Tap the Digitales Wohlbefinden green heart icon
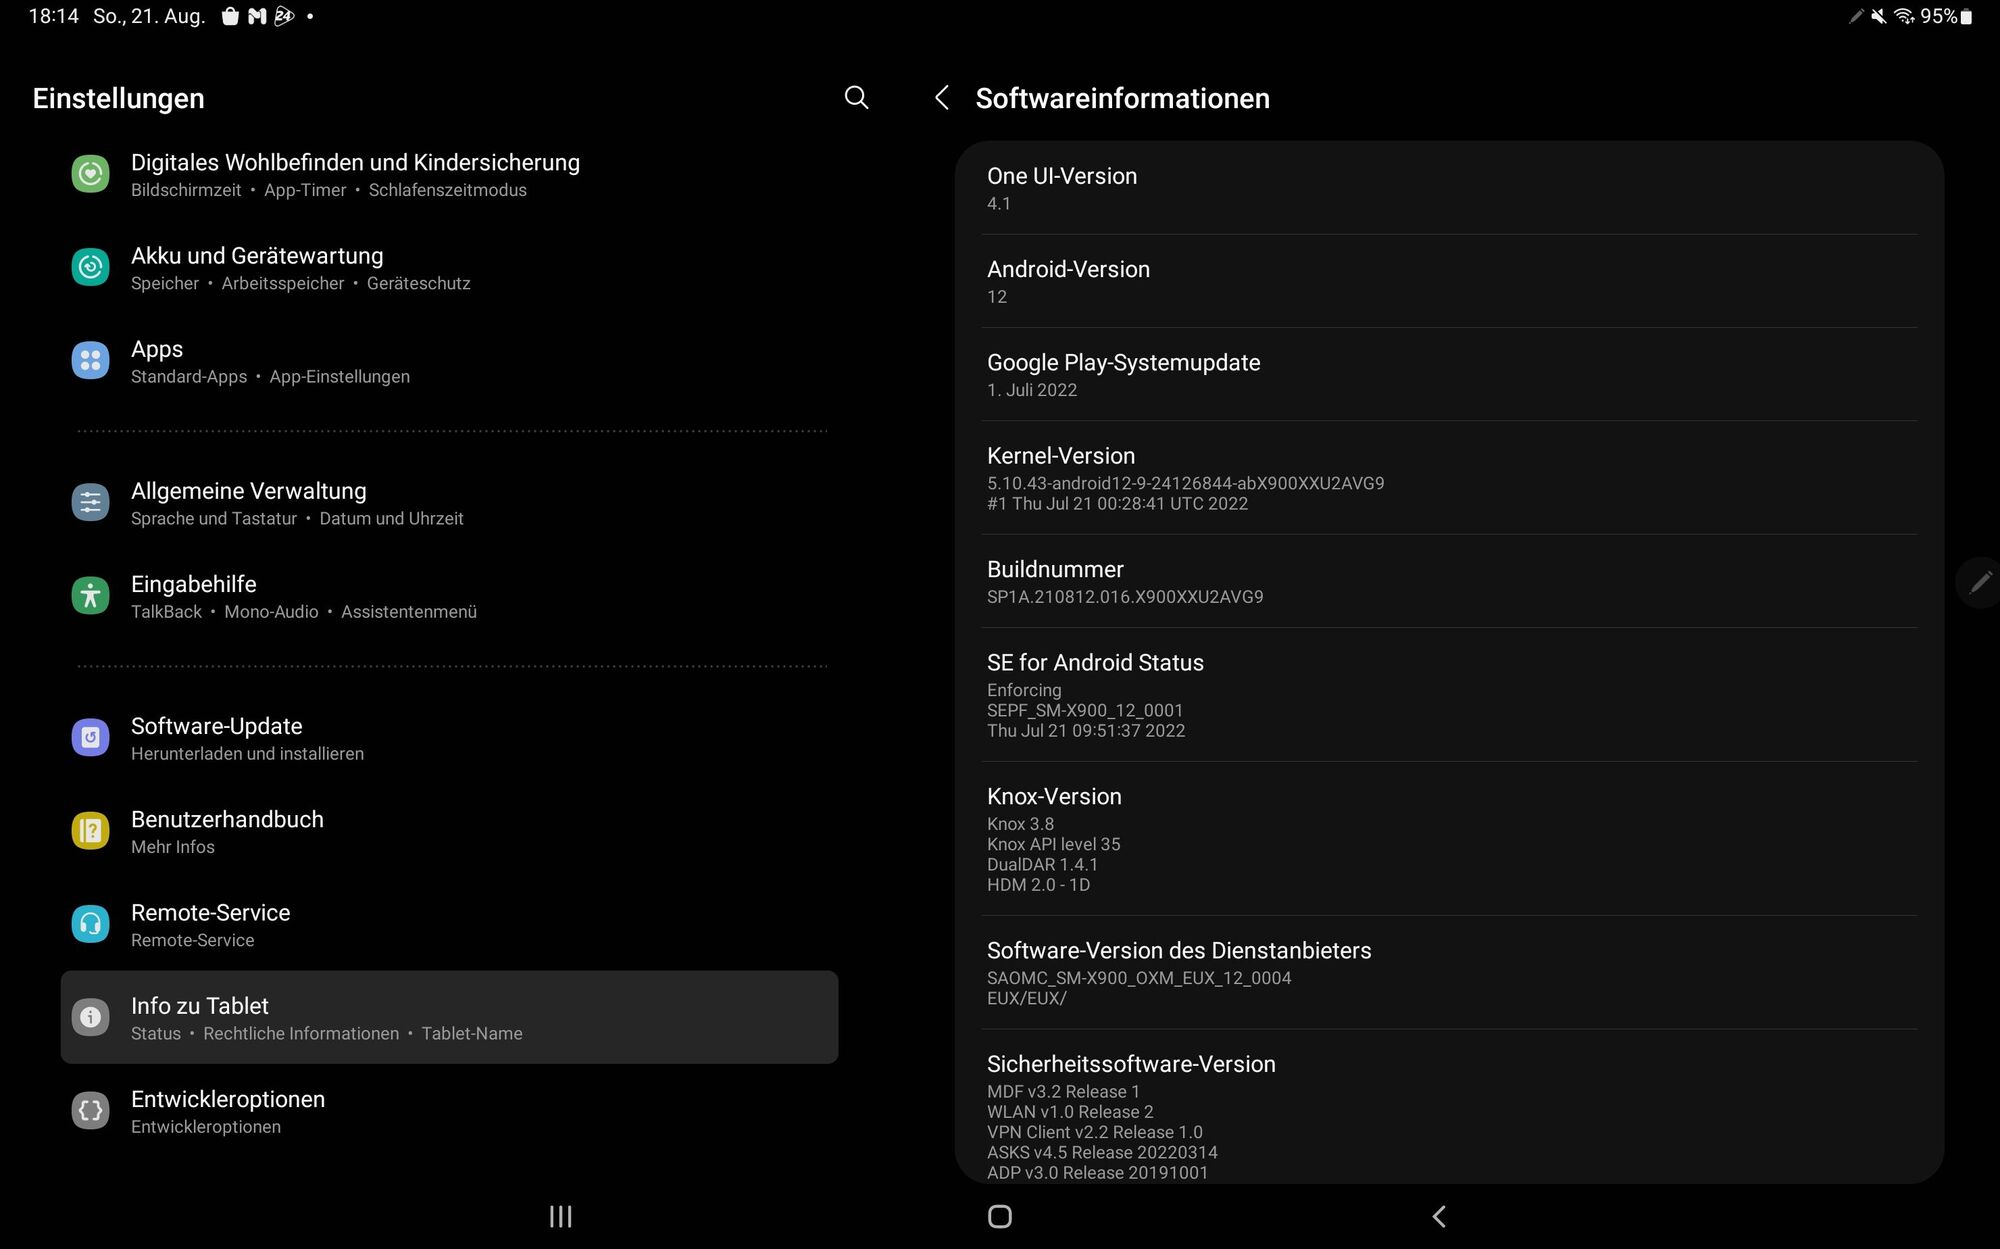 point(90,175)
